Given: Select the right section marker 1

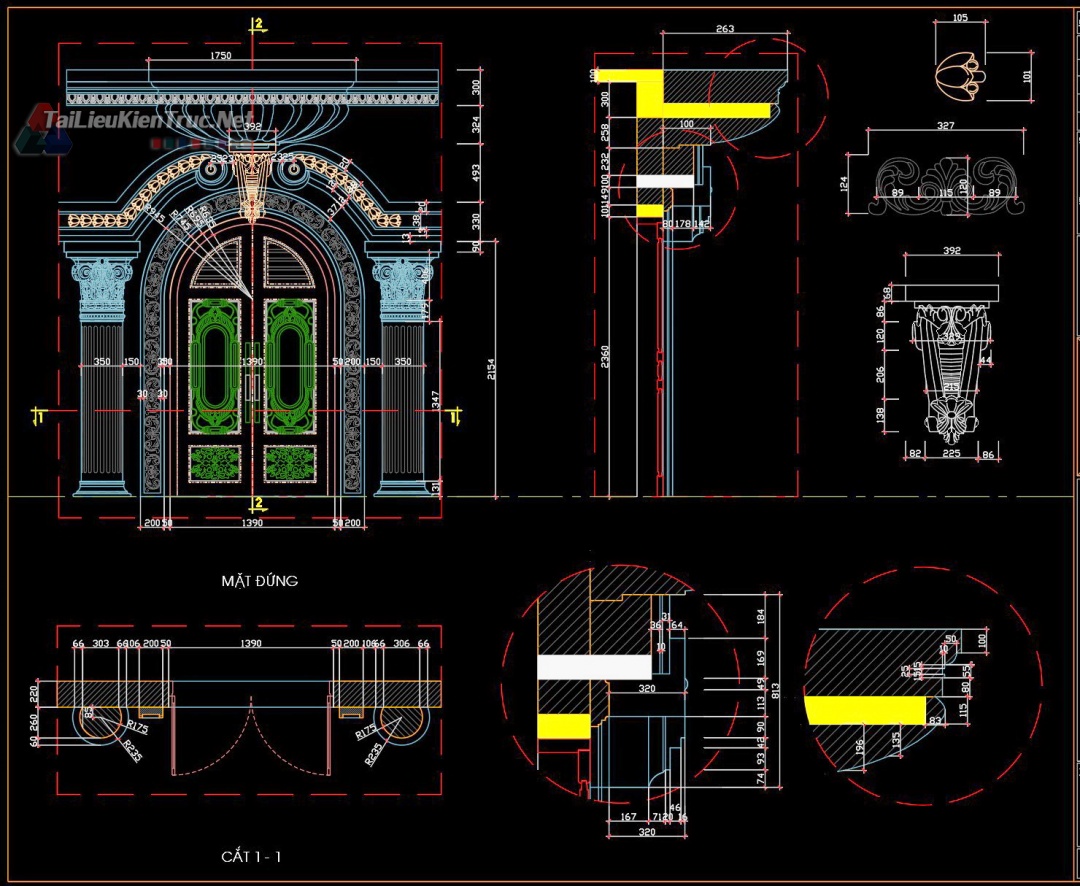Looking at the screenshot, I should pos(455,413).
